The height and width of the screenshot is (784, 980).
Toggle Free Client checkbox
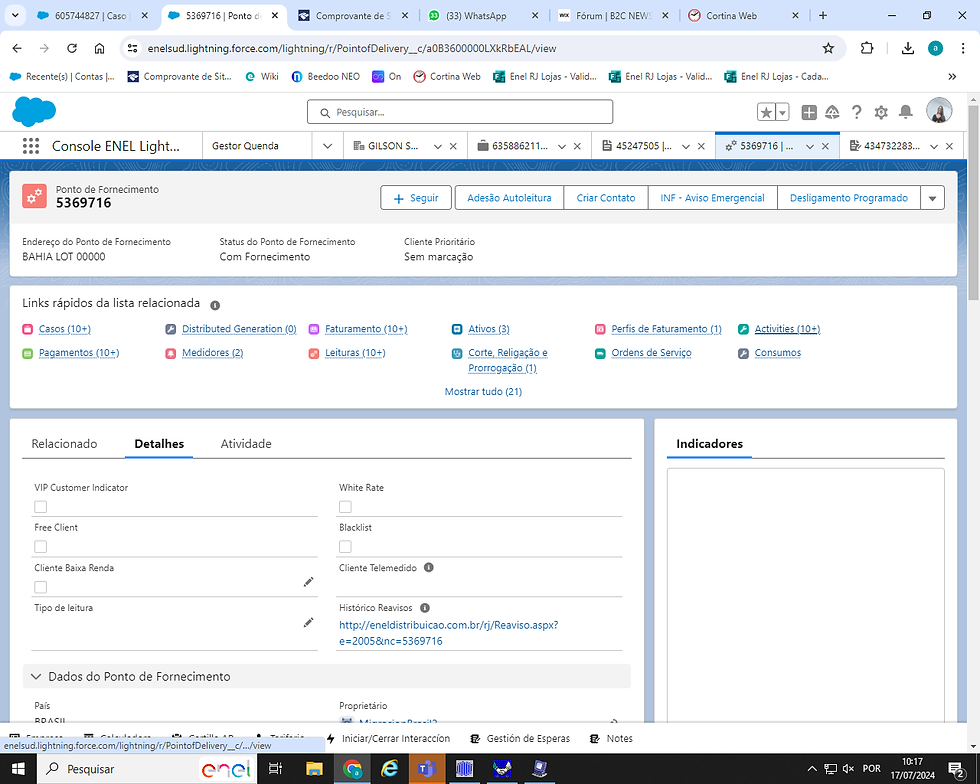click(x=41, y=546)
